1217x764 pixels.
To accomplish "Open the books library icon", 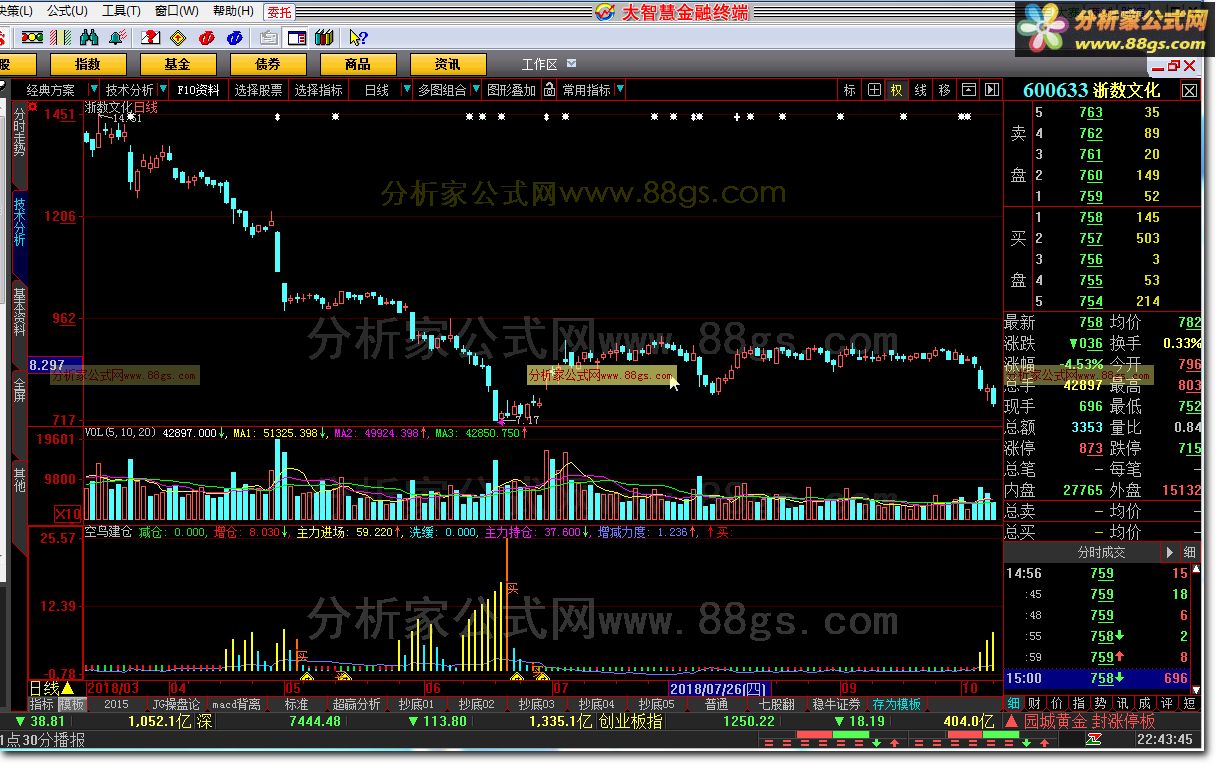I will click(x=323, y=38).
